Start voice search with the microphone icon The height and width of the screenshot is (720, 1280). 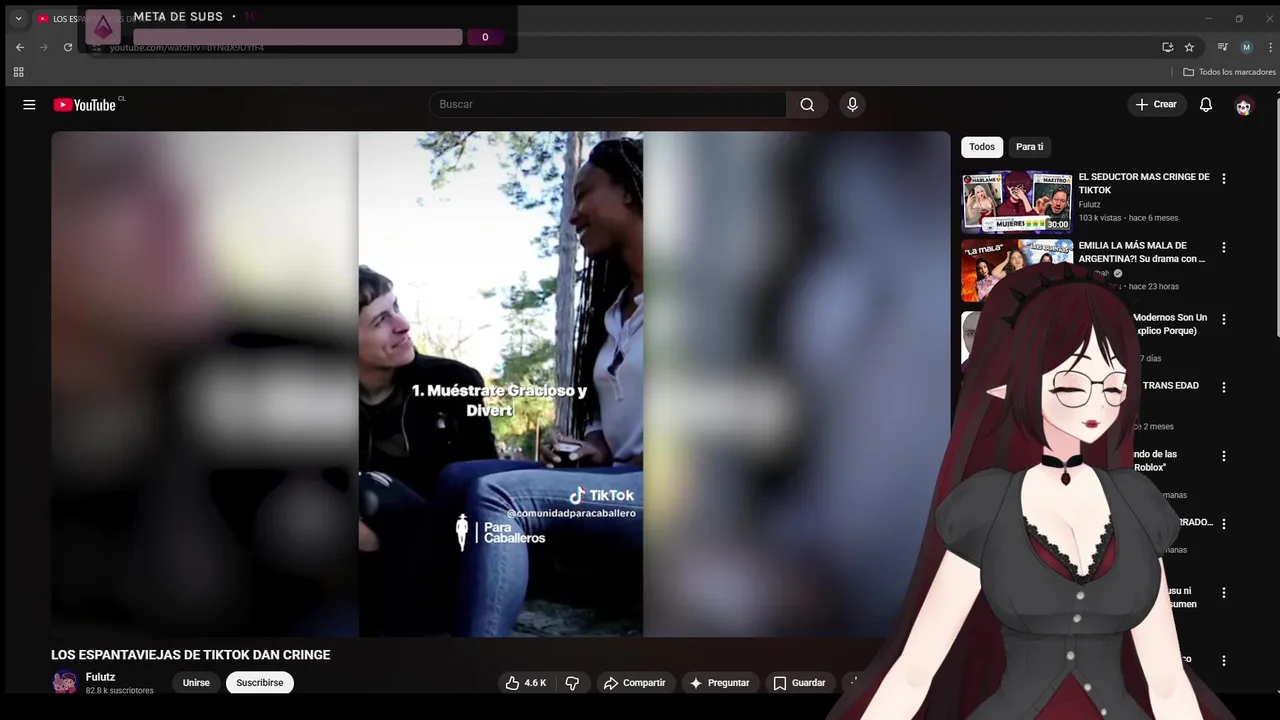point(852,105)
